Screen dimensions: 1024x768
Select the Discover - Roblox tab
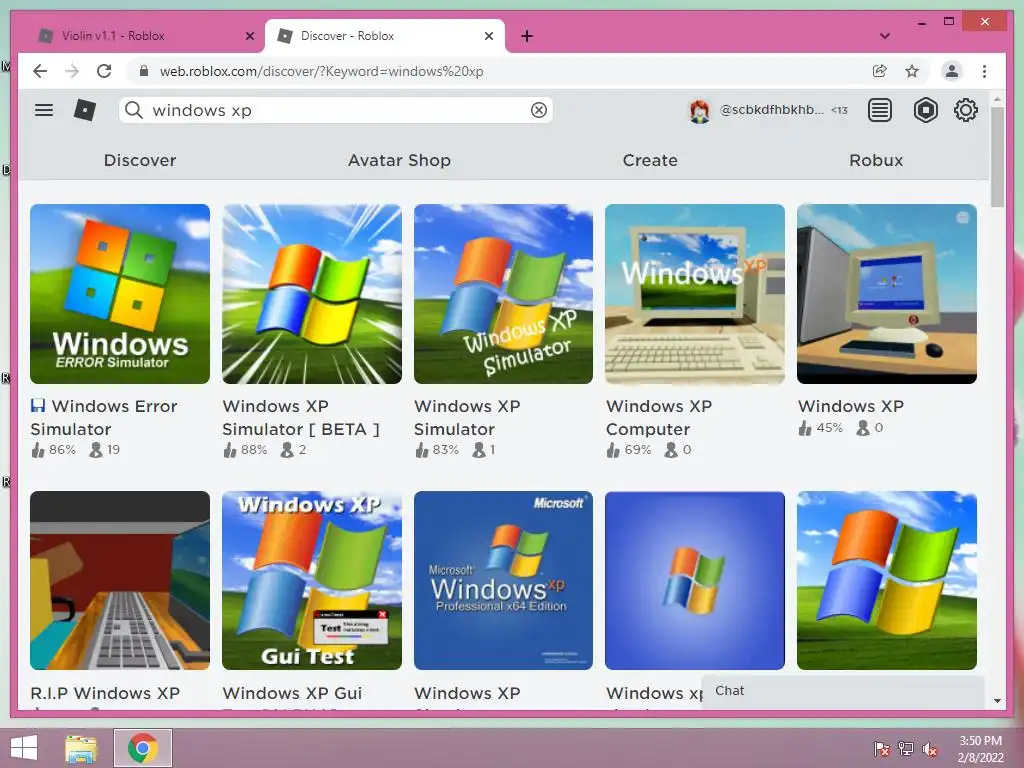tap(385, 36)
